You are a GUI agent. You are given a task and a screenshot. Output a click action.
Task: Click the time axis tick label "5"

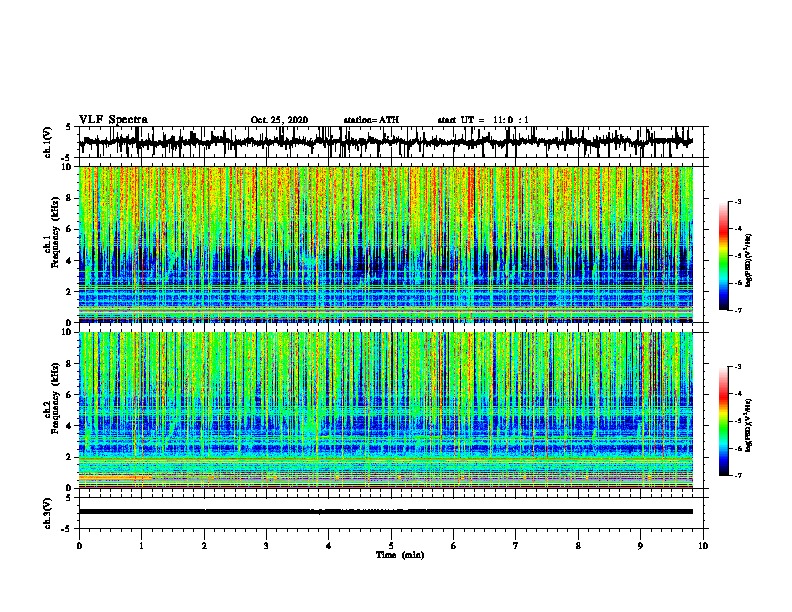pyautogui.click(x=391, y=546)
